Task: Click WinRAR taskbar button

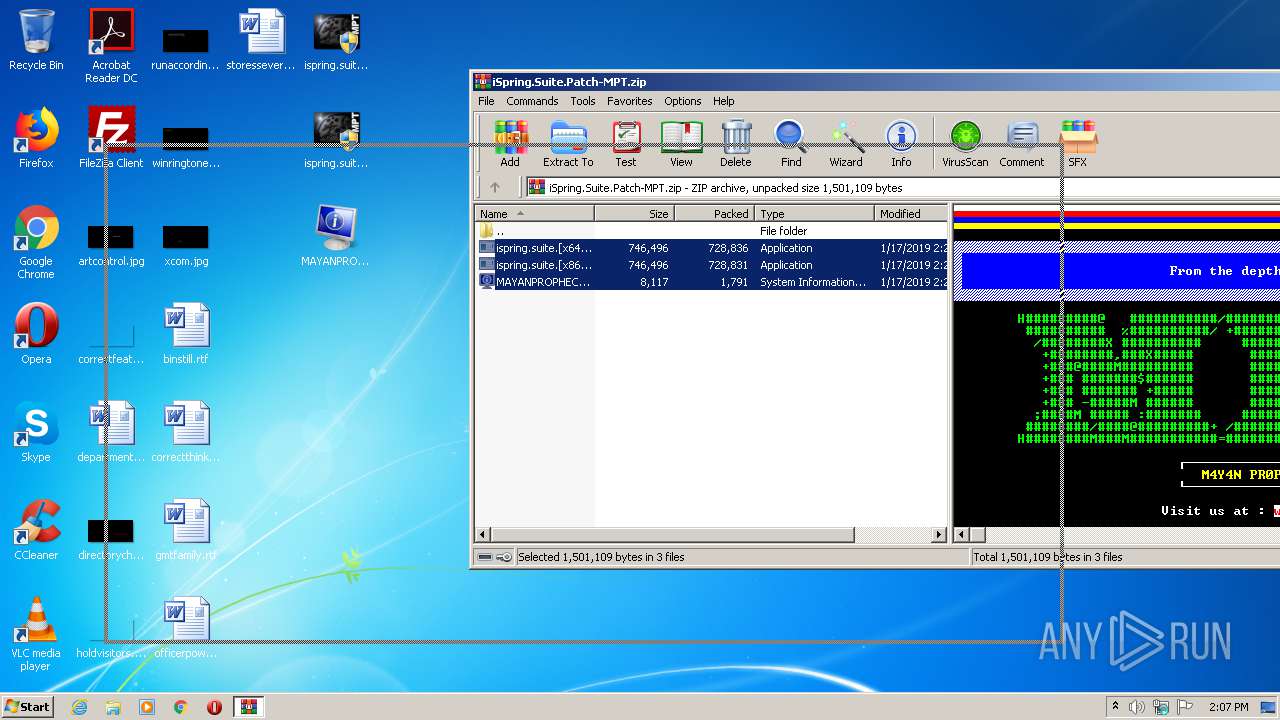Action: (249, 707)
